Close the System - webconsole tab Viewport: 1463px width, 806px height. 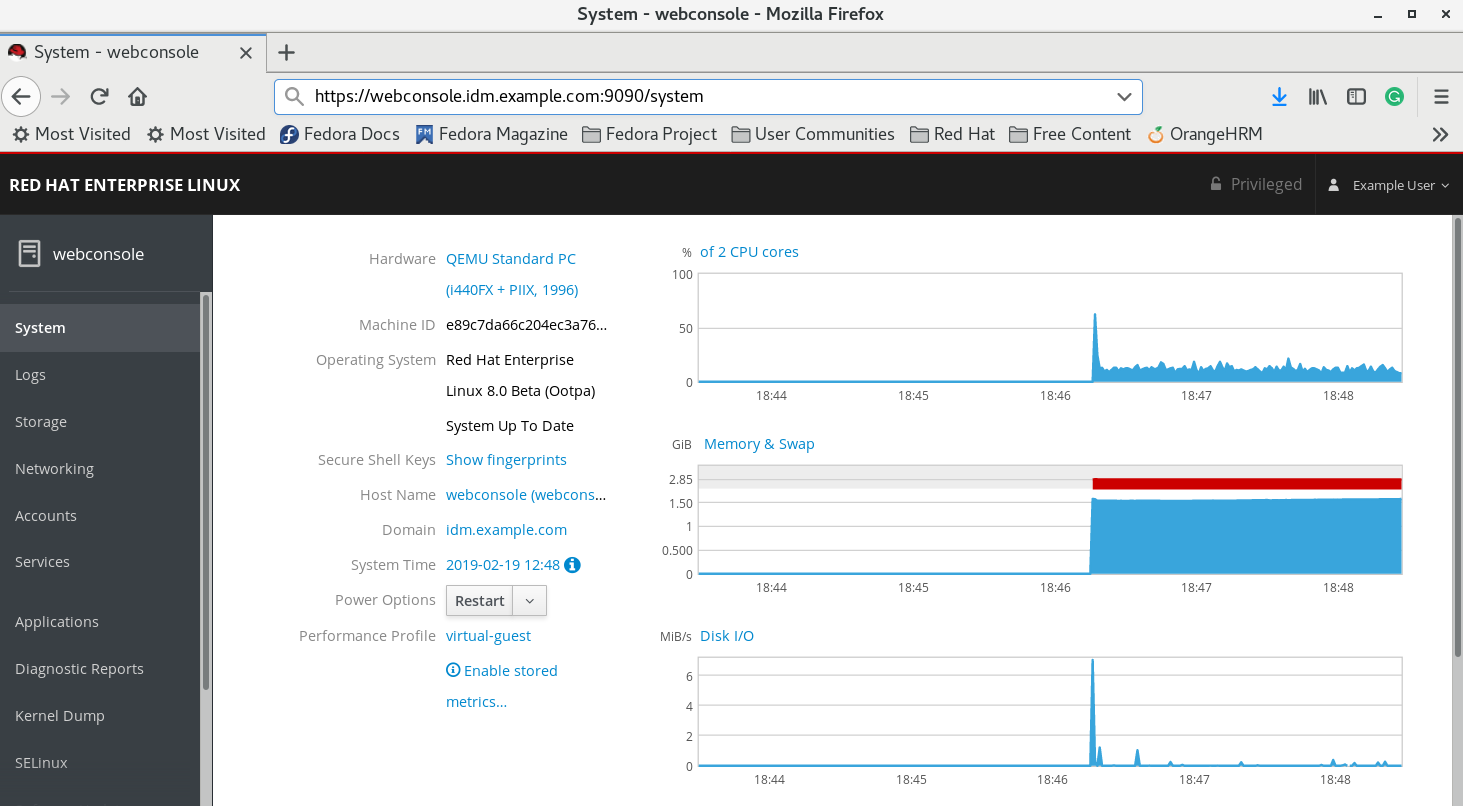click(246, 52)
